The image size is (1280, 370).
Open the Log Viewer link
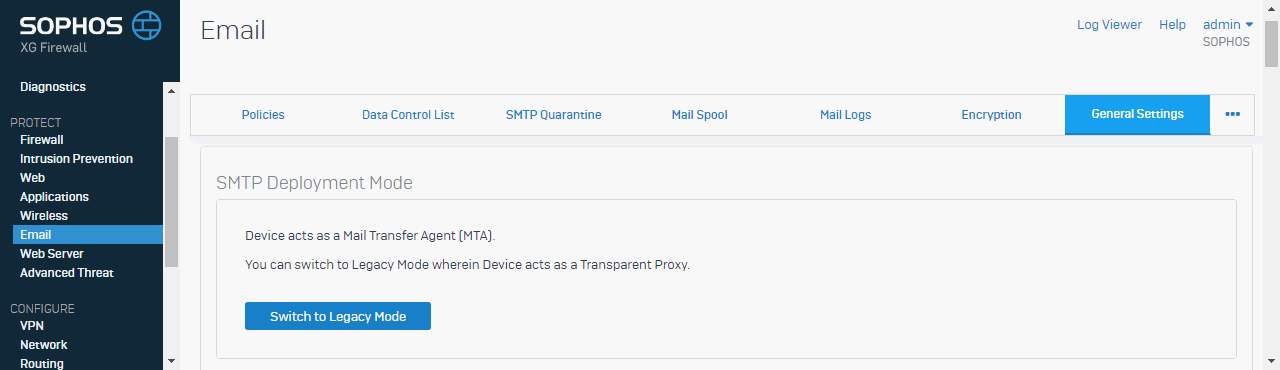pos(1109,24)
